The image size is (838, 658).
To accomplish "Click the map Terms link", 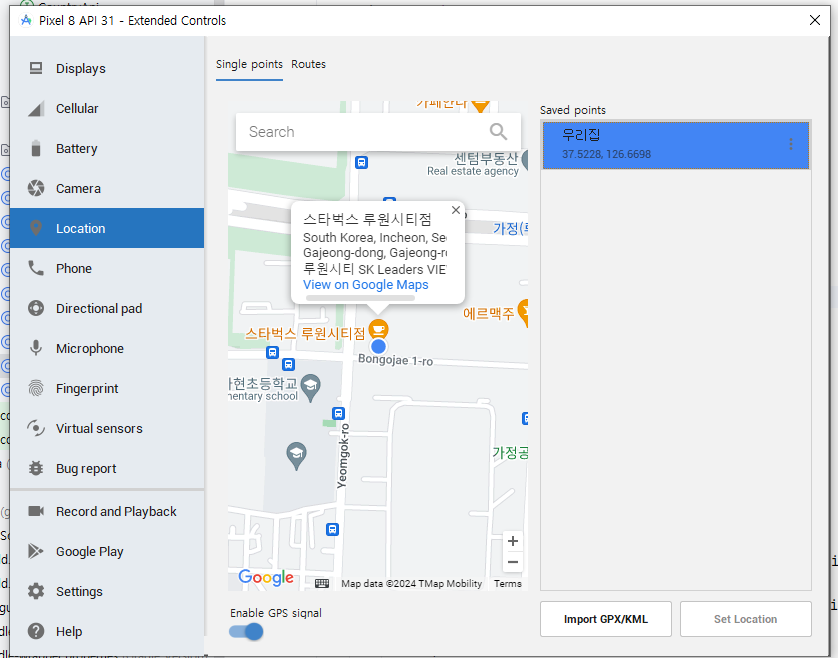I will click(x=508, y=584).
